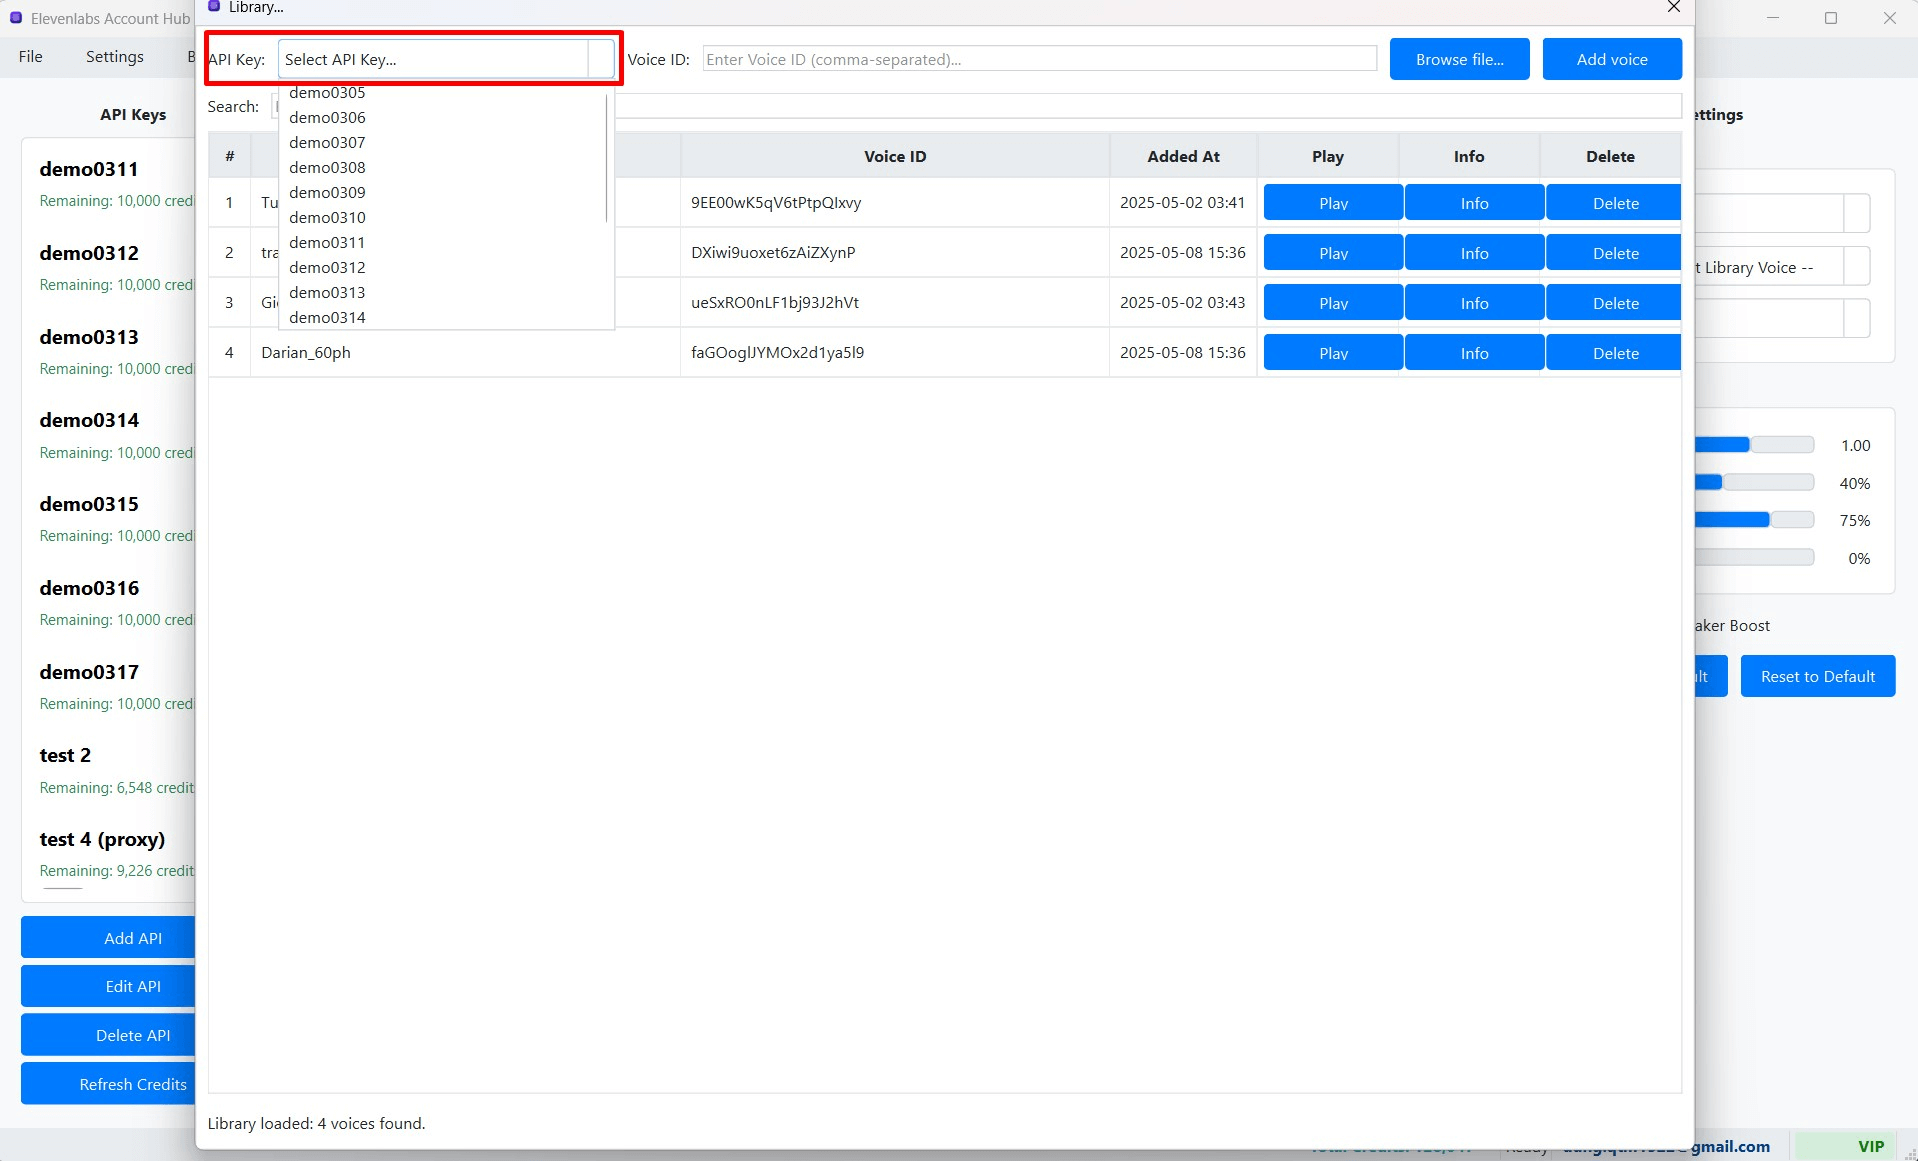
Task: Show Info for voice DXiwi9uoxet6zAiZXynP
Action: (x=1474, y=253)
